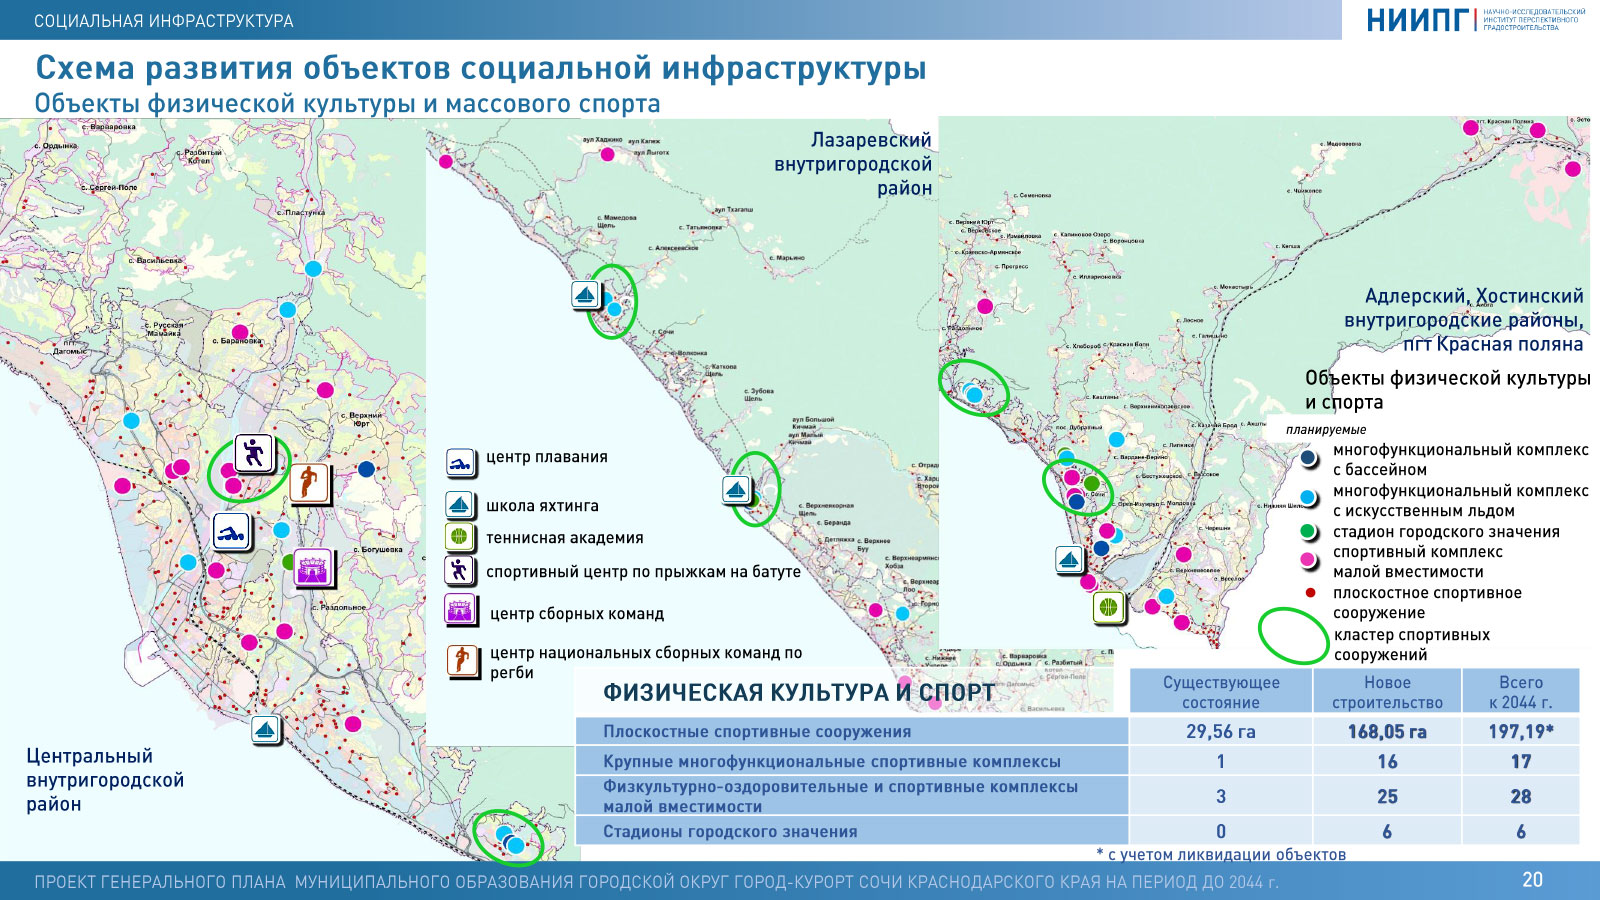Click the sailboat icon near с. Верхнехорная Щель
The height and width of the screenshot is (900, 1600).
[737, 491]
